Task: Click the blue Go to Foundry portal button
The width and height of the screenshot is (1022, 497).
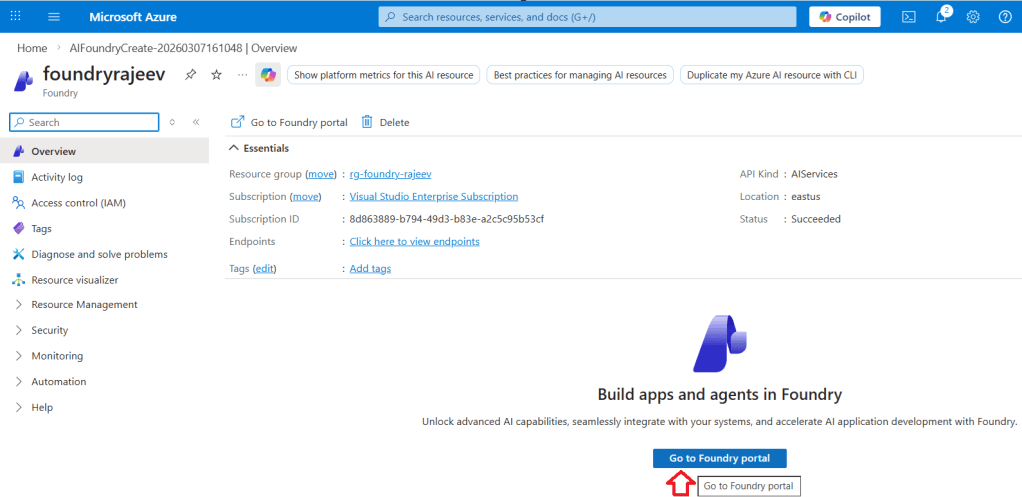Action: click(x=719, y=458)
